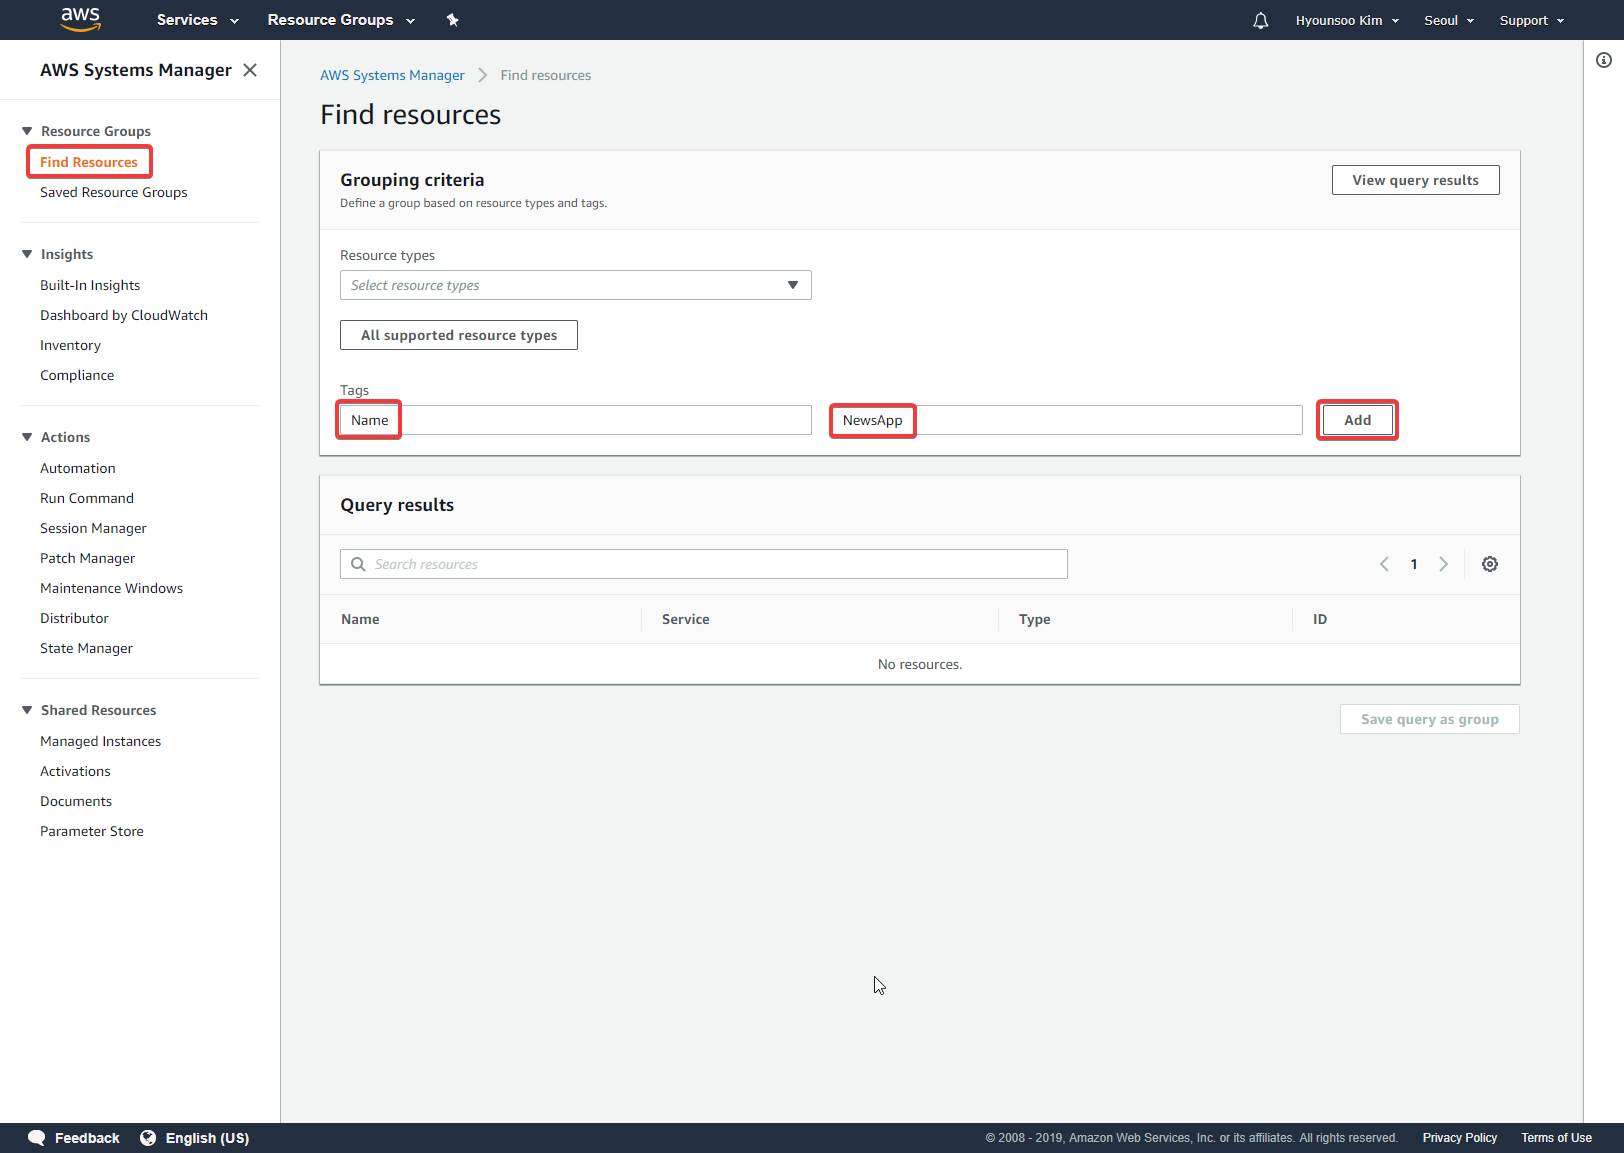Click the language globe icon
Image resolution: width=1624 pixels, height=1153 pixels.
pyautogui.click(x=148, y=1138)
